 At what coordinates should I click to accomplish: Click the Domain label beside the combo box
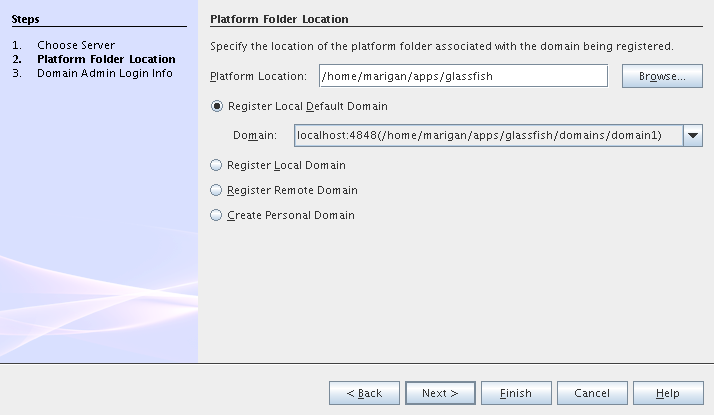[x=254, y=135]
